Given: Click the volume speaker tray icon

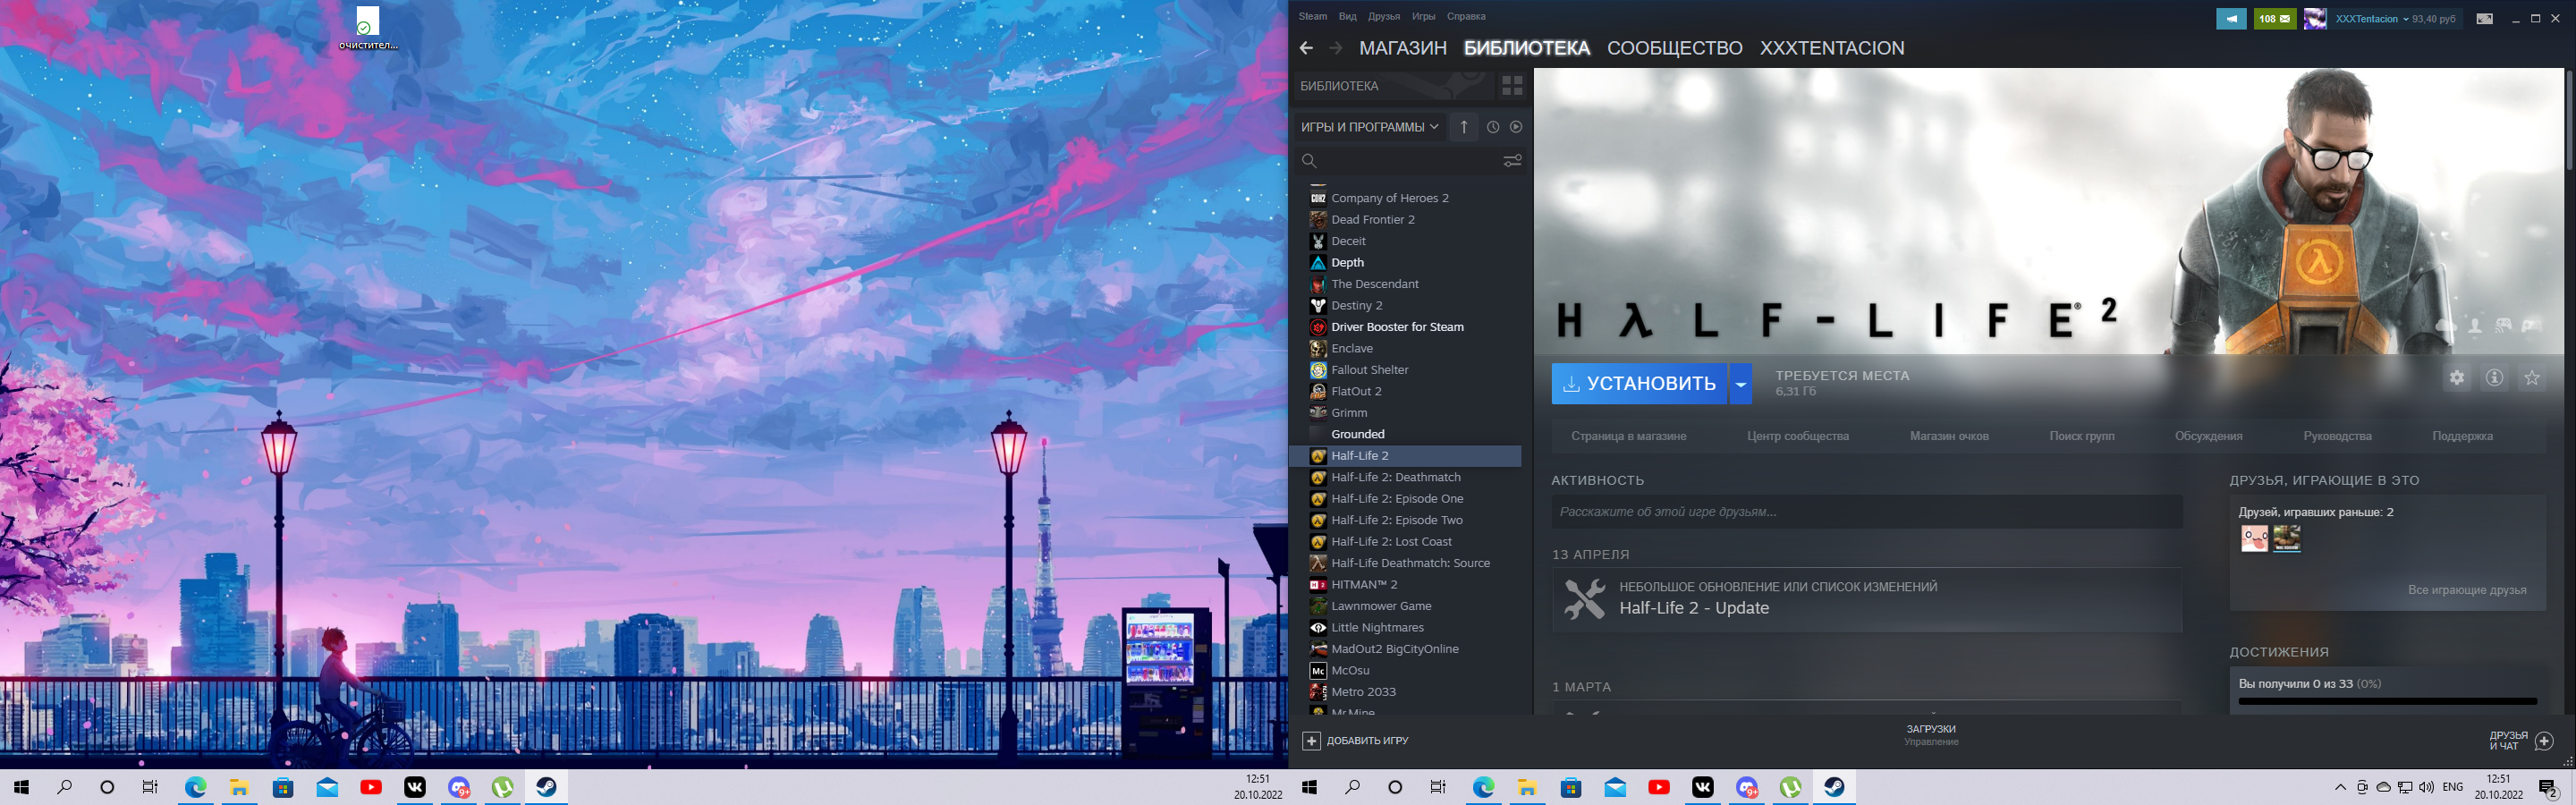Looking at the screenshot, I should click(2426, 788).
